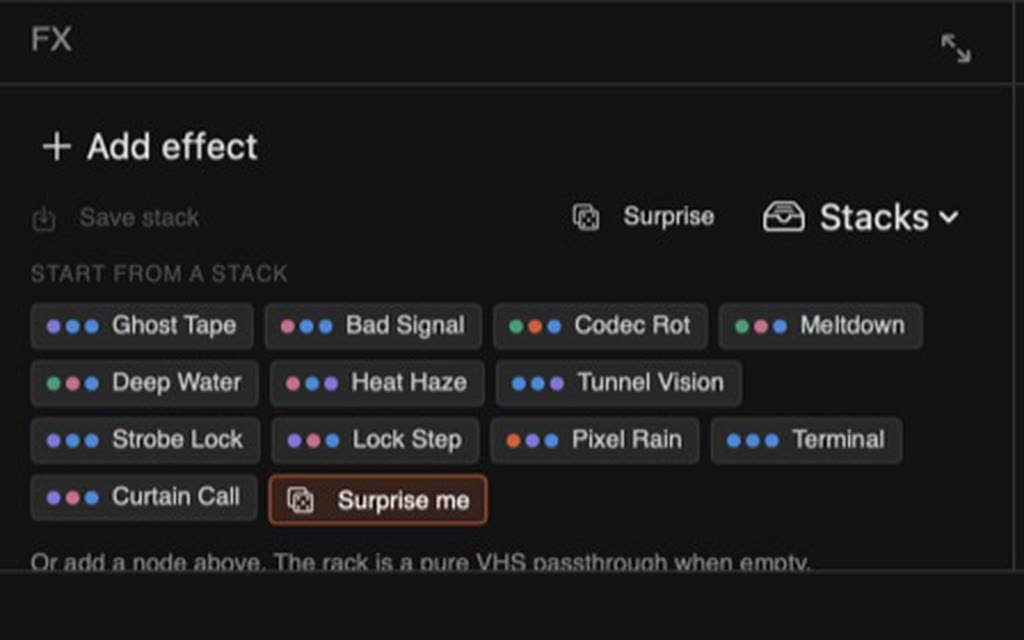This screenshot has height=640, width=1024.
Task: Start from the Strobe Lock stack
Action: coord(145,440)
